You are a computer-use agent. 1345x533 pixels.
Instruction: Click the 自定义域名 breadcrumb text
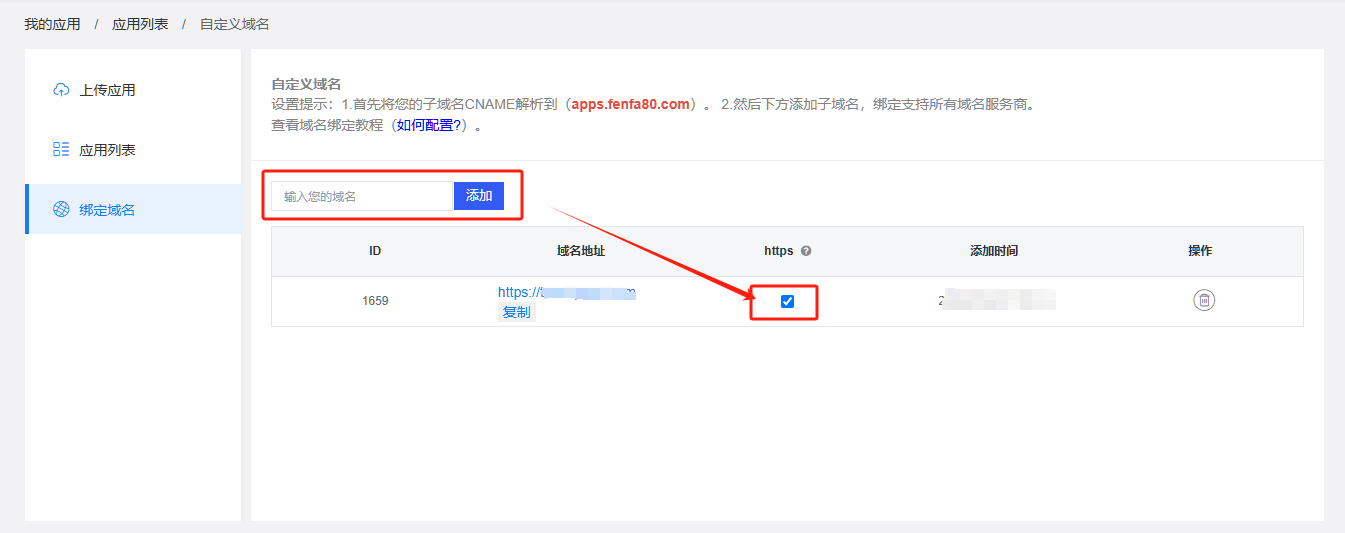tap(234, 24)
